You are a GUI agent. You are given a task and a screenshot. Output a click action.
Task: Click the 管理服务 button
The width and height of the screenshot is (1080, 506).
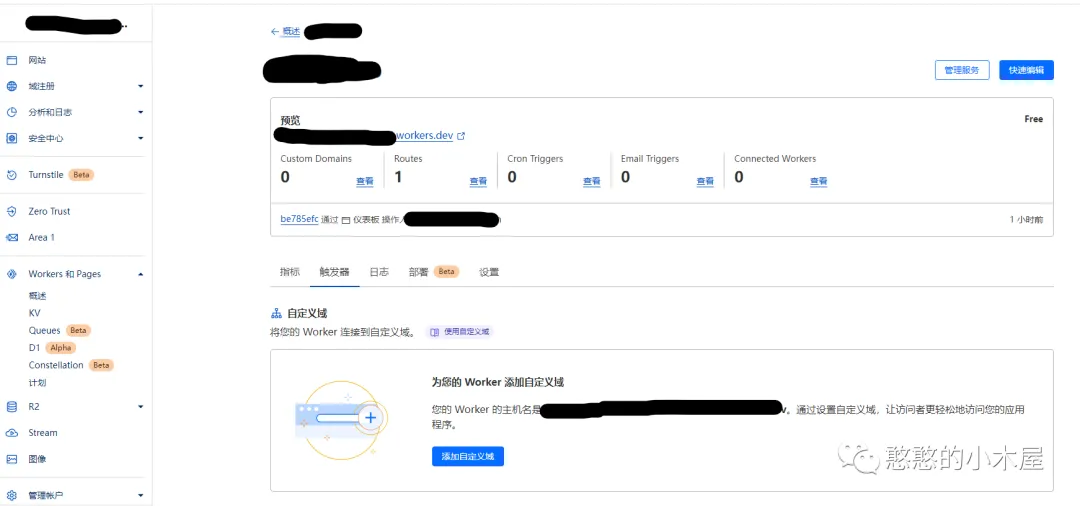(x=962, y=70)
